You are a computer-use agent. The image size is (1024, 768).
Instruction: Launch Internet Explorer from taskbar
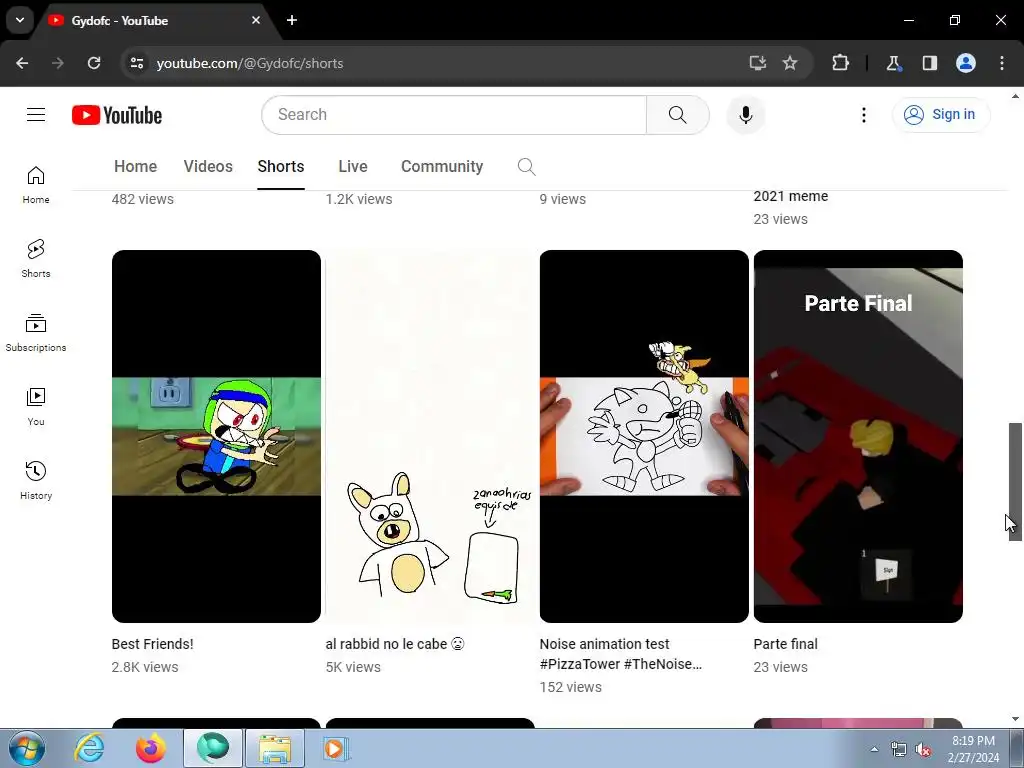89,748
